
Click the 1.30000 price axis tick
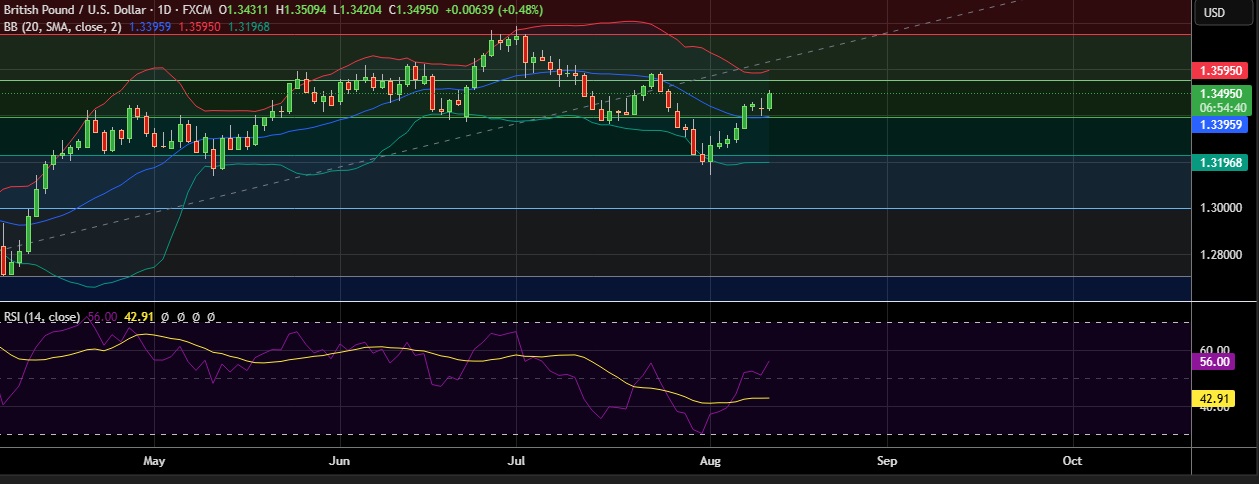click(x=1222, y=208)
